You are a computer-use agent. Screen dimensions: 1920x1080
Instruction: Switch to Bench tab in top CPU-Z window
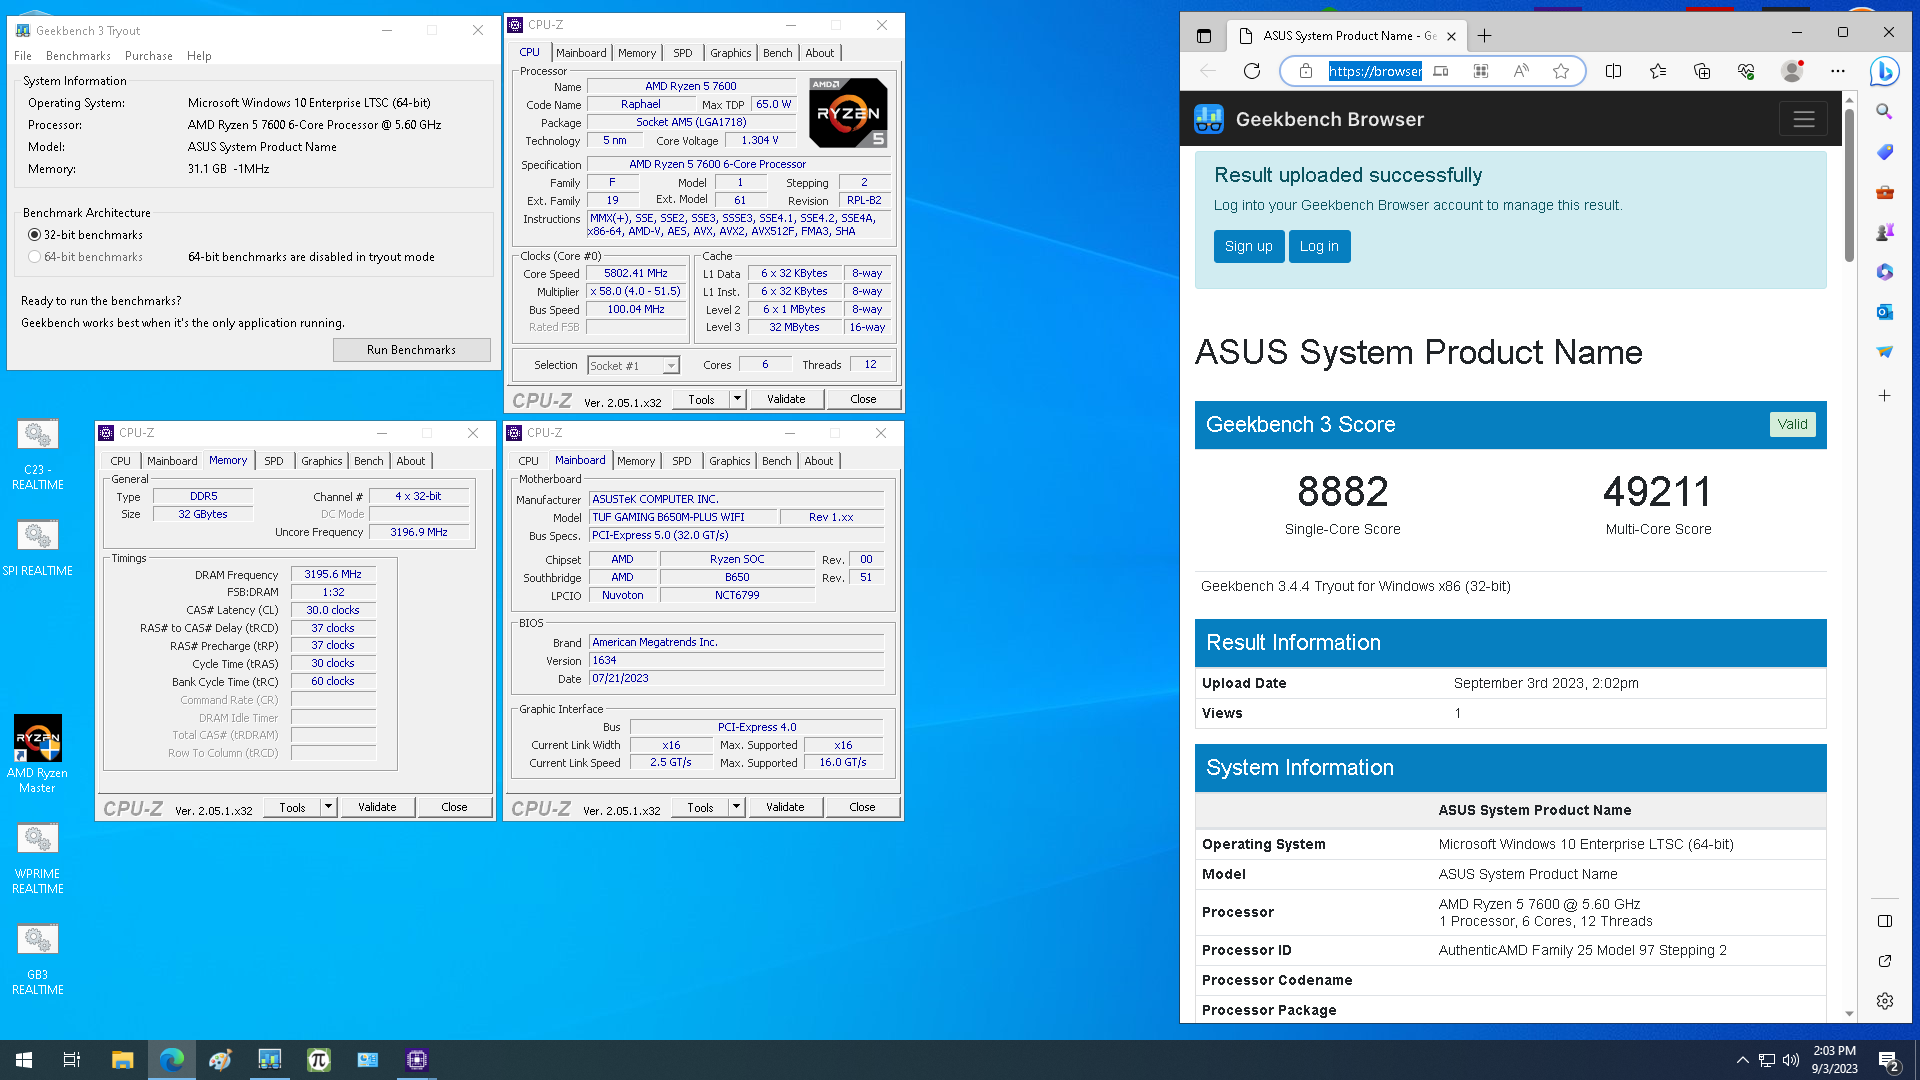click(x=778, y=53)
